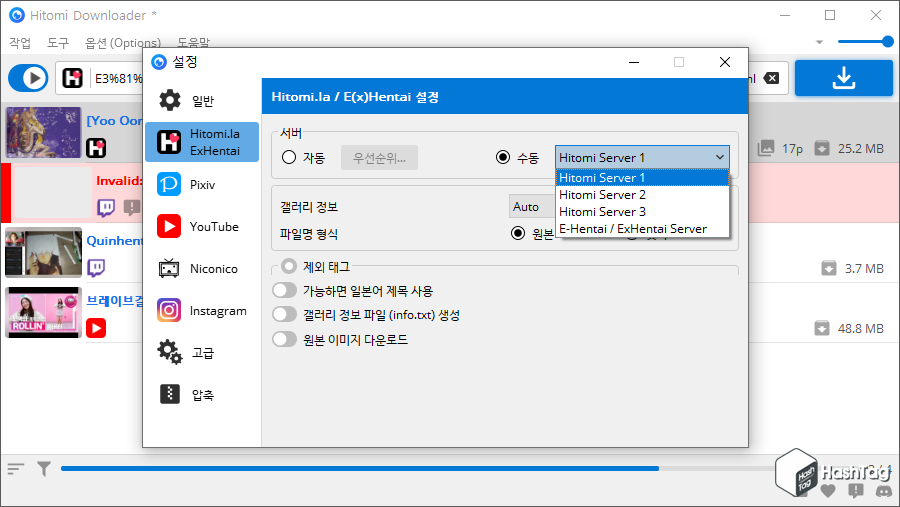This screenshot has height=507, width=900.
Task: Expand the small arrow beside top slider
Action: pos(819,42)
